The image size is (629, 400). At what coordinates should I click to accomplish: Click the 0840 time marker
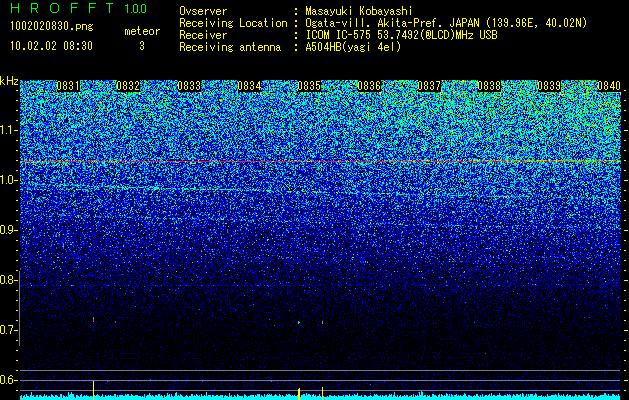pos(609,86)
